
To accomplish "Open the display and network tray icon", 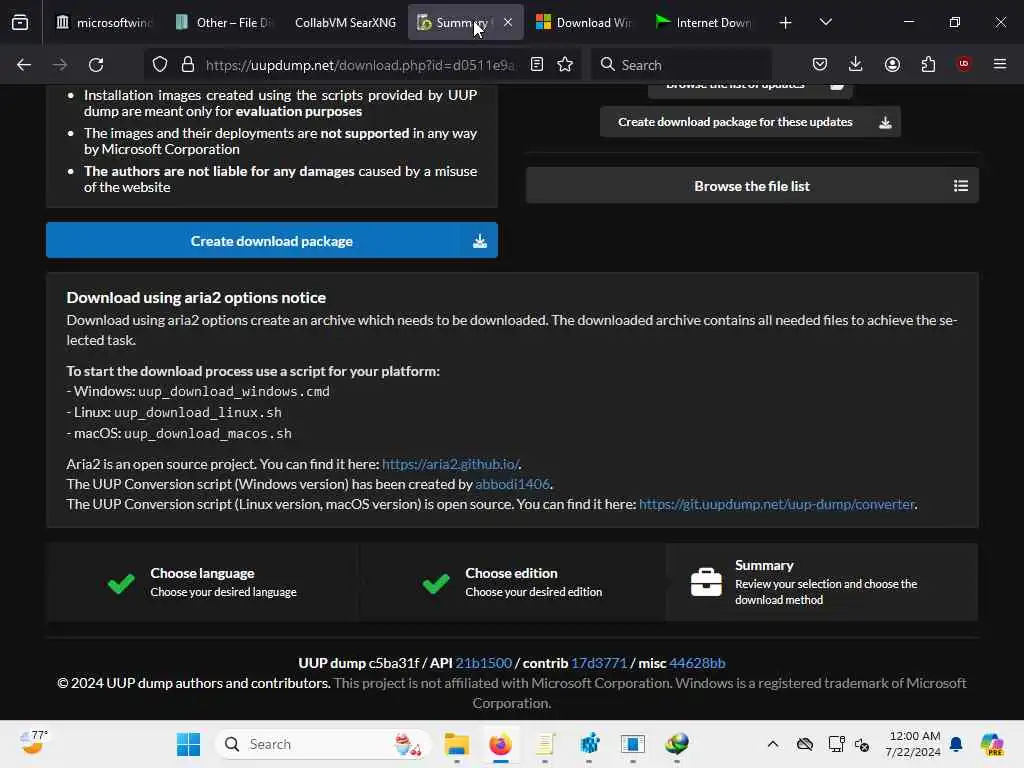I will coord(836,744).
